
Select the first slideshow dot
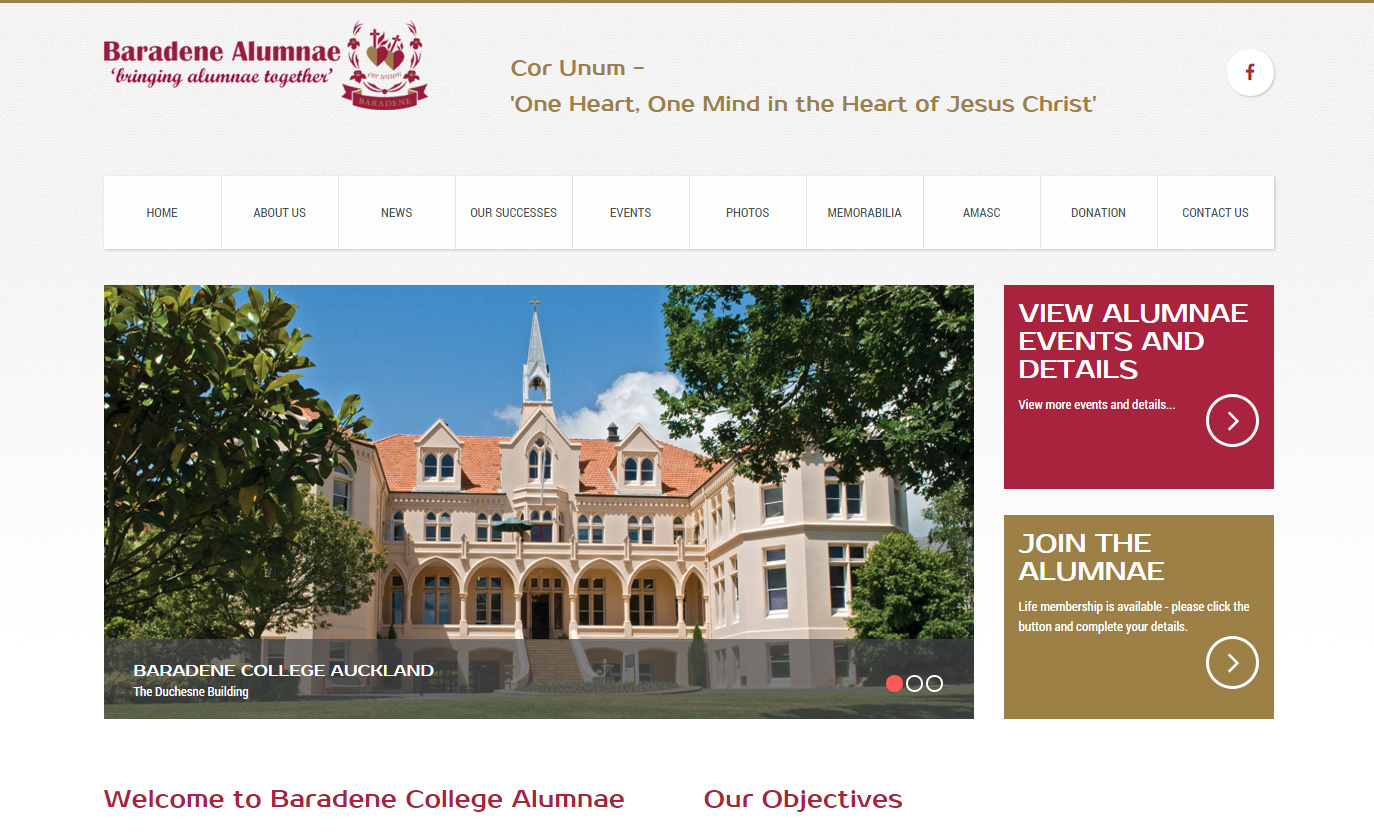coord(895,684)
